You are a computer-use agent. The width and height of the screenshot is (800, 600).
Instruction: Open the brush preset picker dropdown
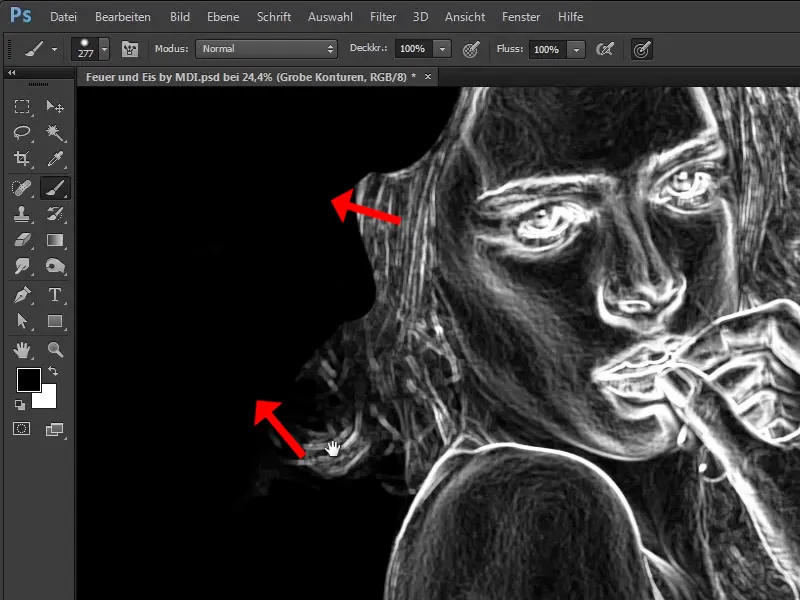tap(105, 49)
